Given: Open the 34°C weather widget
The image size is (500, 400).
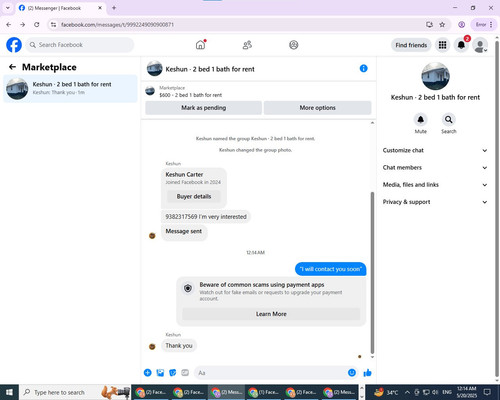Looking at the screenshot, I should click(386, 392).
